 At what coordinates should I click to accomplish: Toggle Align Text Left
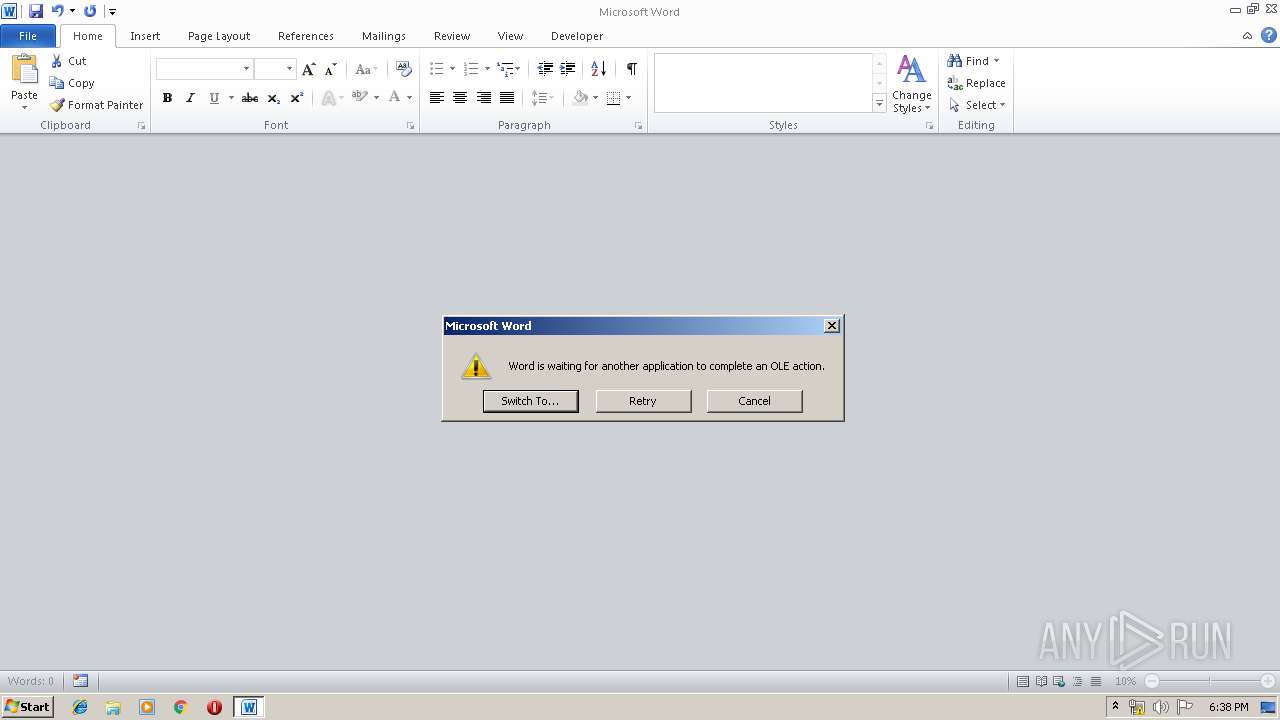(x=437, y=98)
